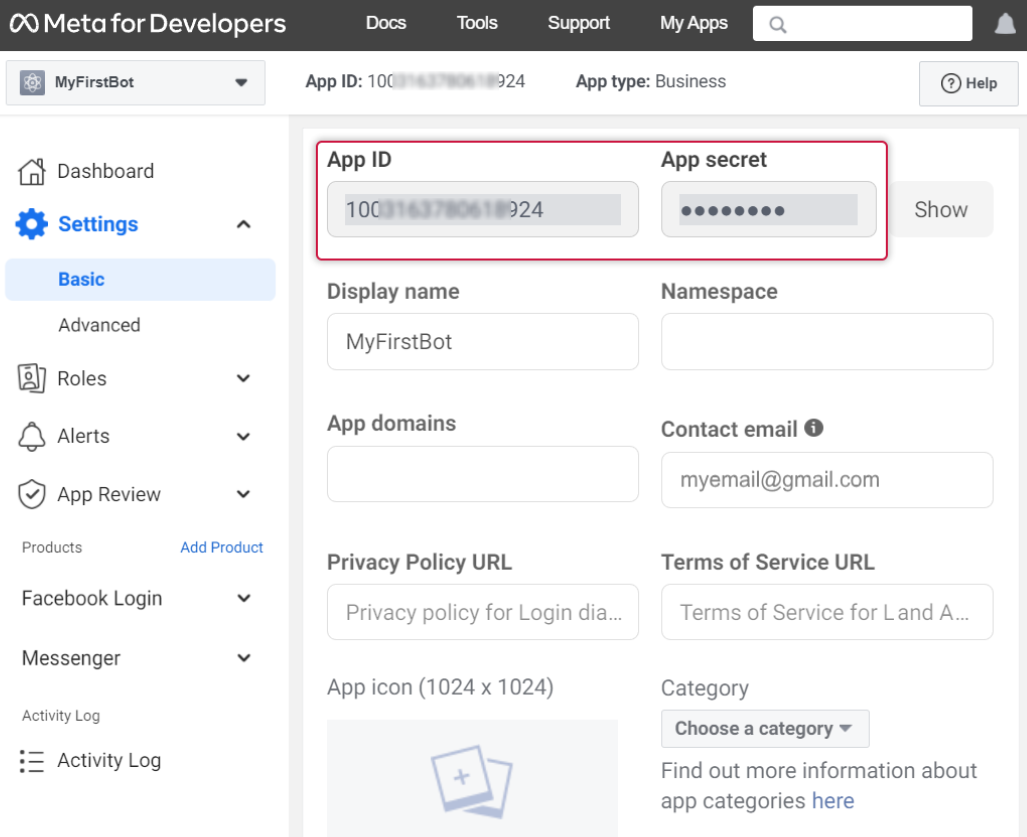Click the add image placeholder for App icon
The image size is (1027, 837).
coord(471,777)
